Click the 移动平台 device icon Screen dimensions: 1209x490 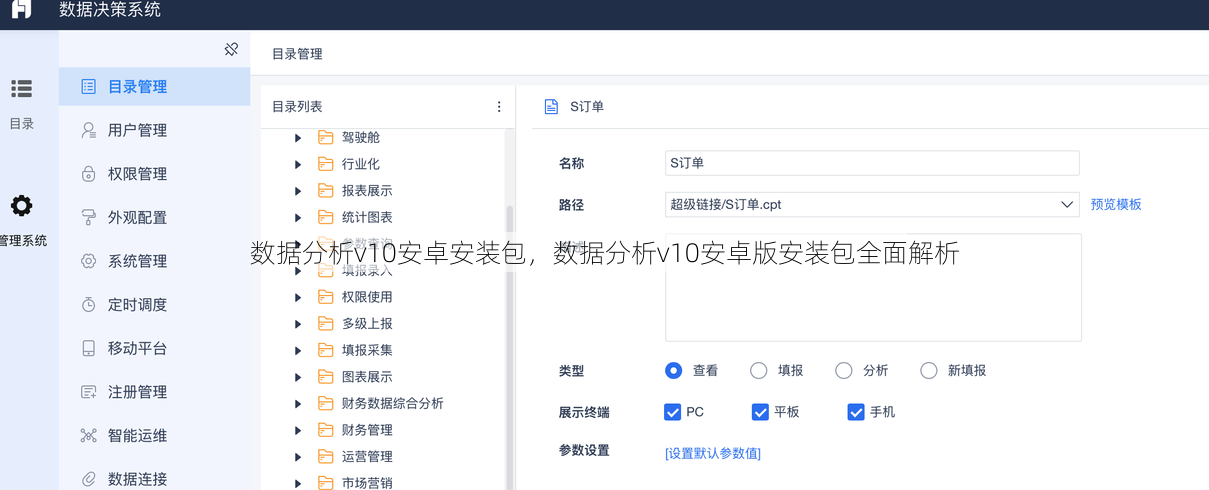point(88,348)
